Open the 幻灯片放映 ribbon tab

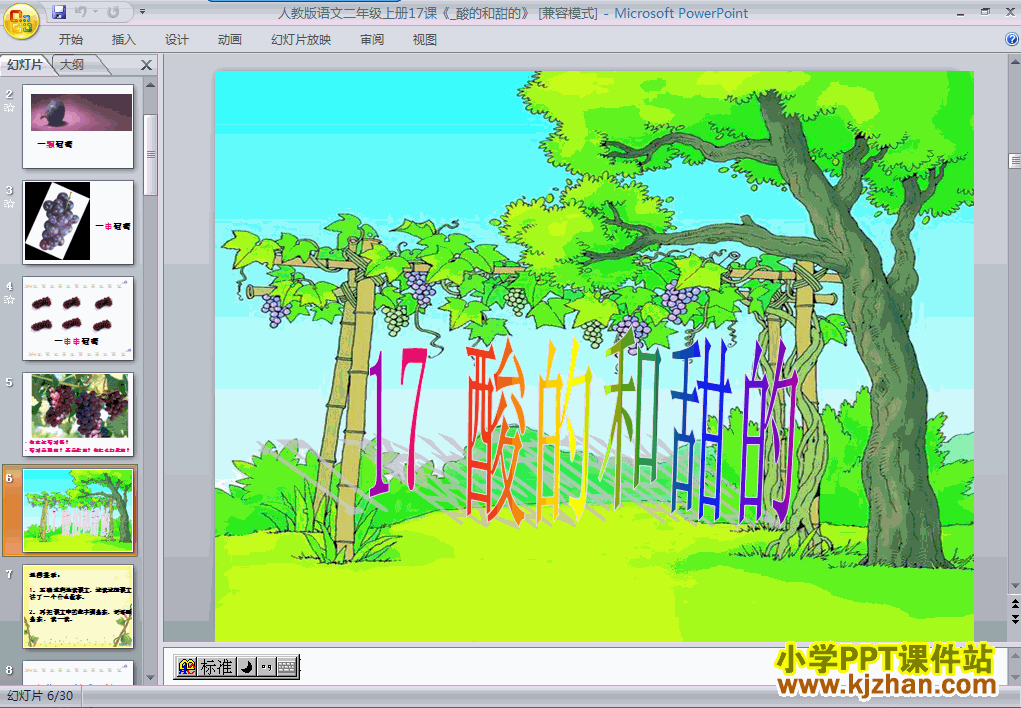pyautogui.click(x=301, y=40)
